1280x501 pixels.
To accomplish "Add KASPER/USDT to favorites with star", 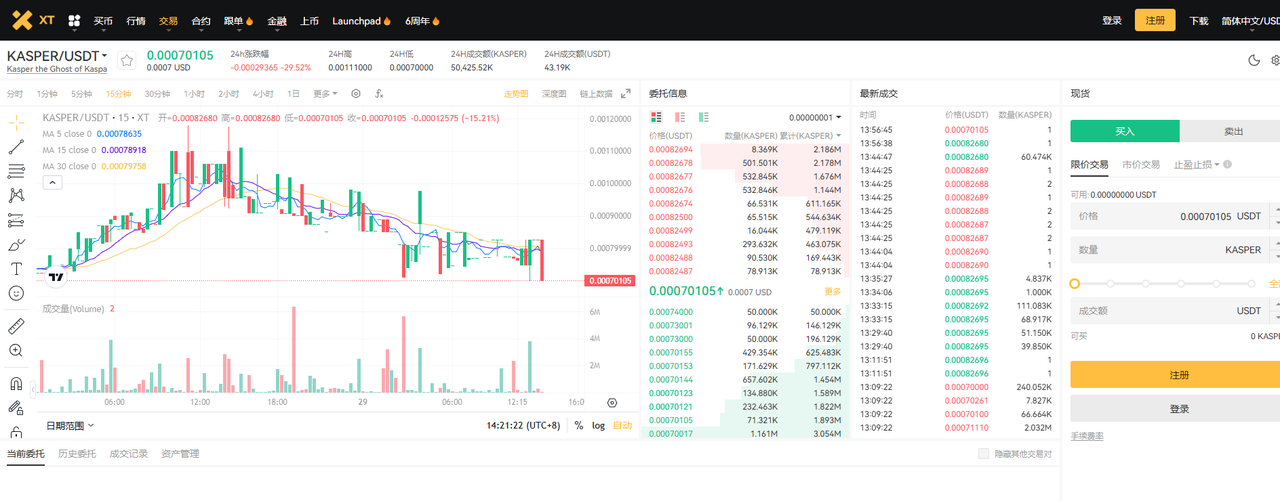I will pyautogui.click(x=127, y=61).
